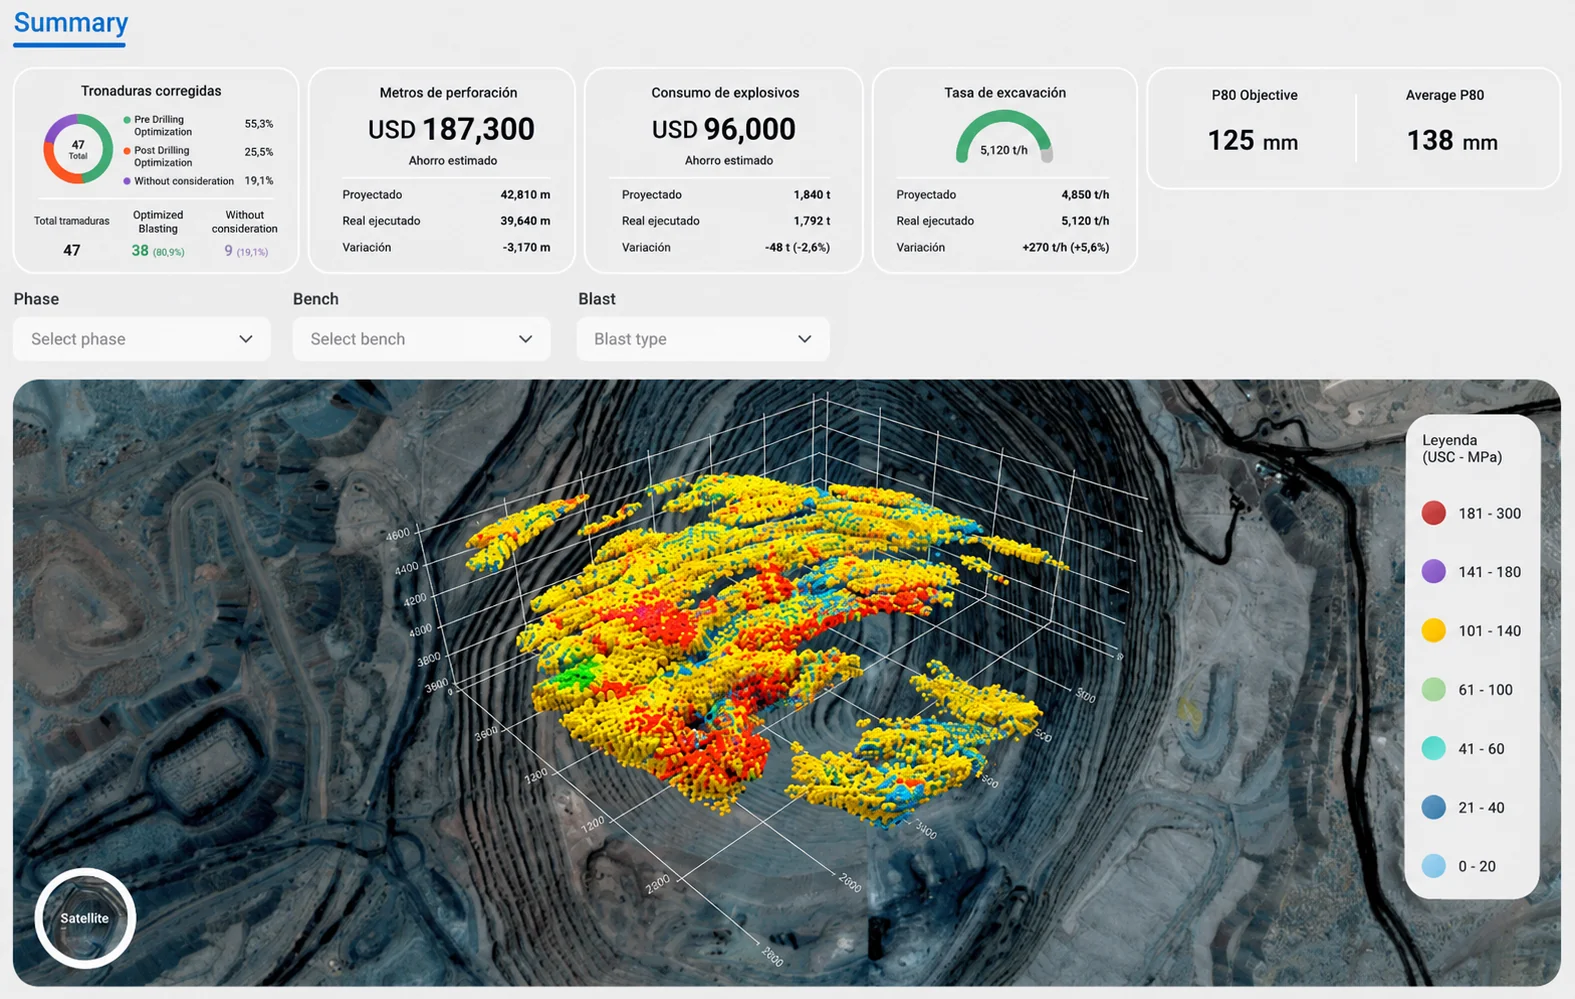Select the purple 141 - 180 legend swatch
Viewport: 1575px width, 999px height.
(x=1433, y=572)
